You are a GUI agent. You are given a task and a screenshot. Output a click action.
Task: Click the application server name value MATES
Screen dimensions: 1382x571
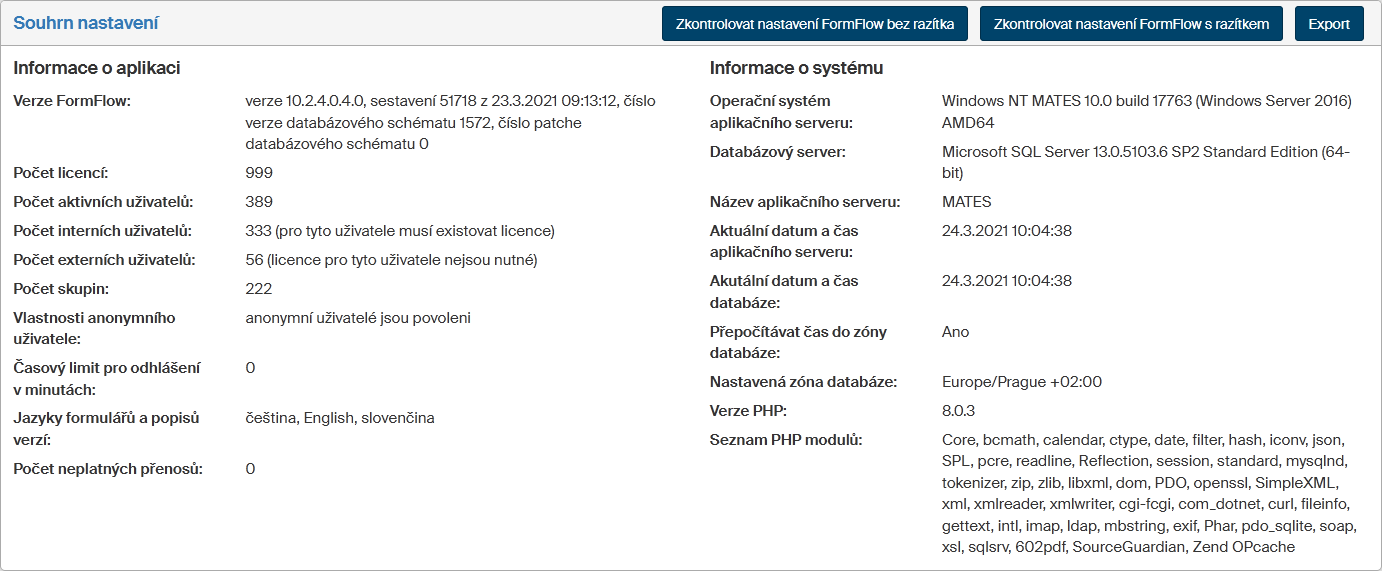click(x=967, y=202)
